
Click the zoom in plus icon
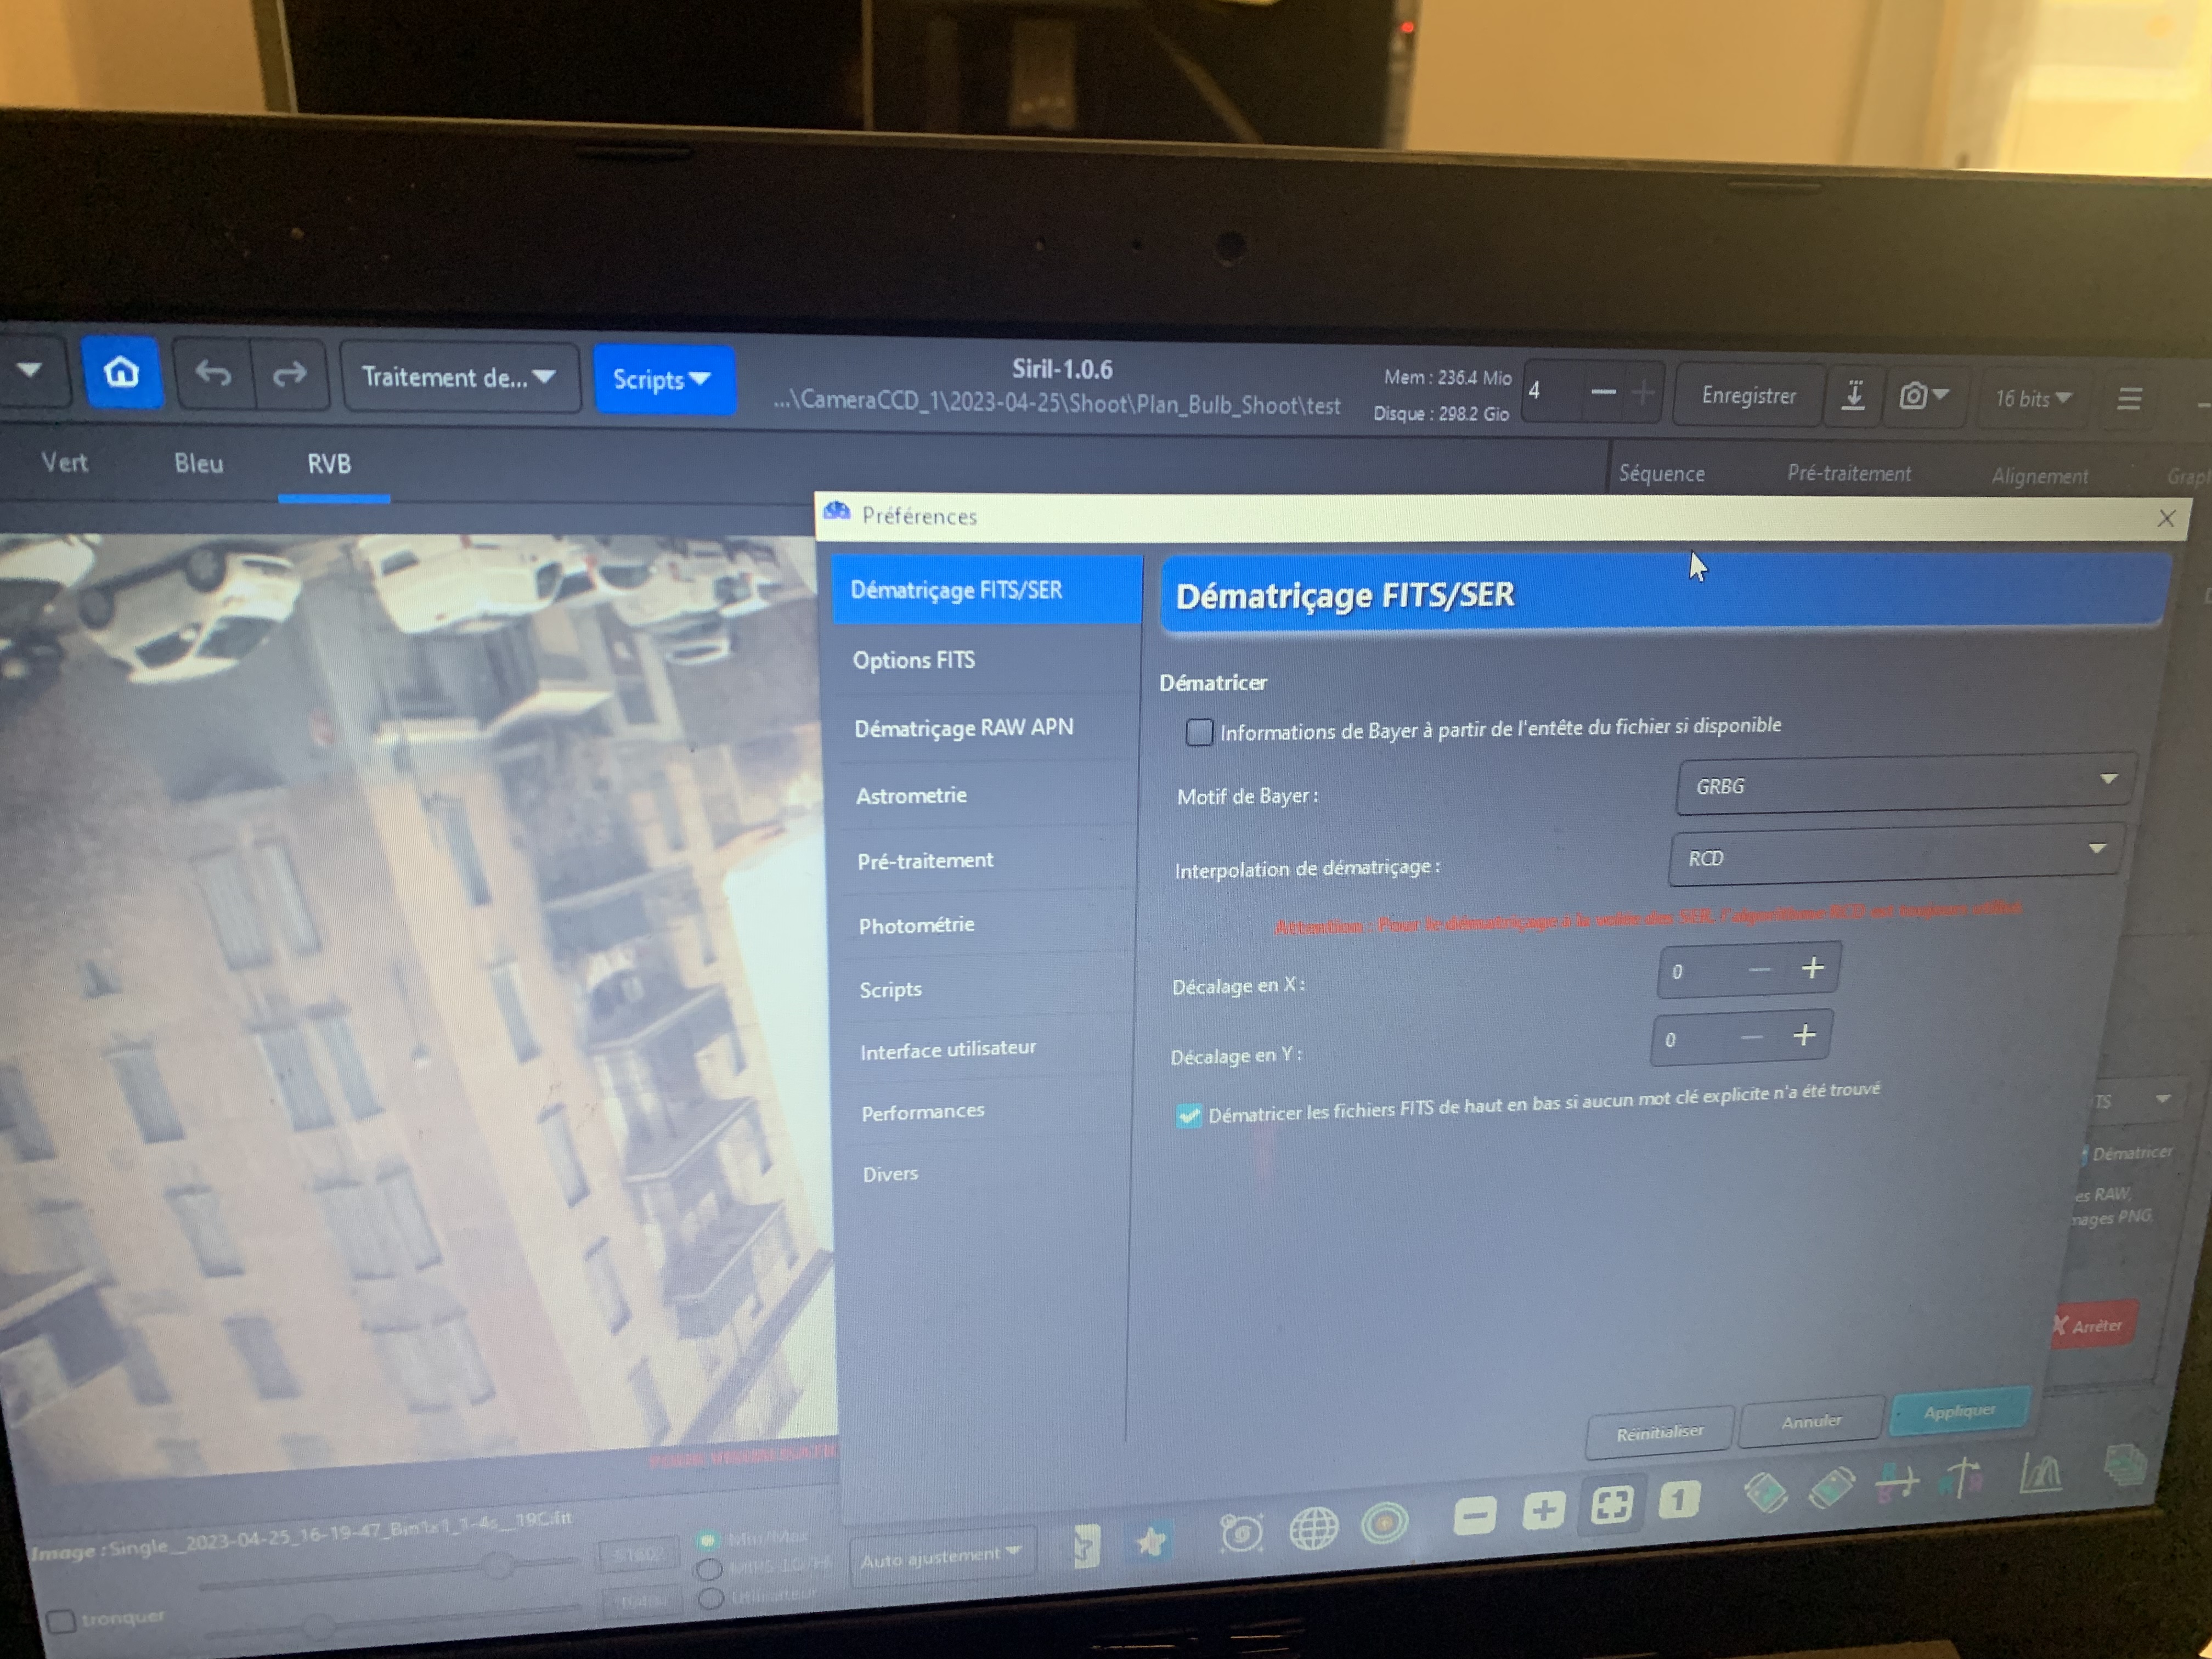pyautogui.click(x=1543, y=1510)
